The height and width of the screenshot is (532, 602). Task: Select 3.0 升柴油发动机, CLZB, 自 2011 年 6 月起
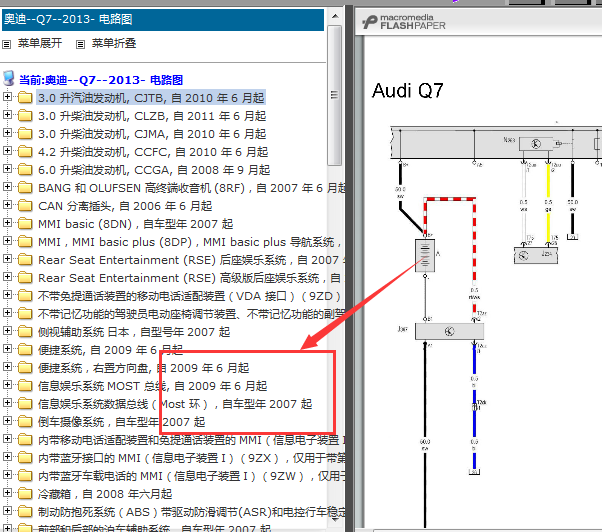pyautogui.click(x=152, y=116)
